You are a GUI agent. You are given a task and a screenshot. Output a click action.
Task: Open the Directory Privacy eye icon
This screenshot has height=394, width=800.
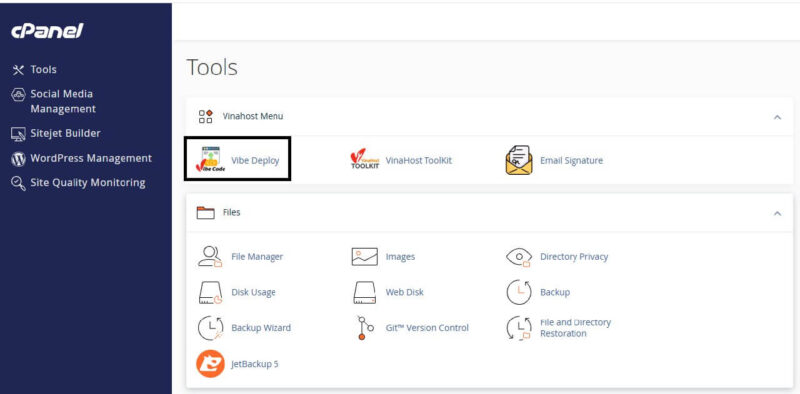click(x=519, y=257)
